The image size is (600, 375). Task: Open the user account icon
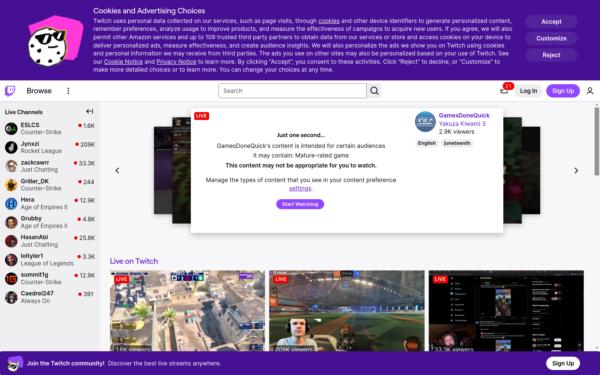(x=590, y=91)
